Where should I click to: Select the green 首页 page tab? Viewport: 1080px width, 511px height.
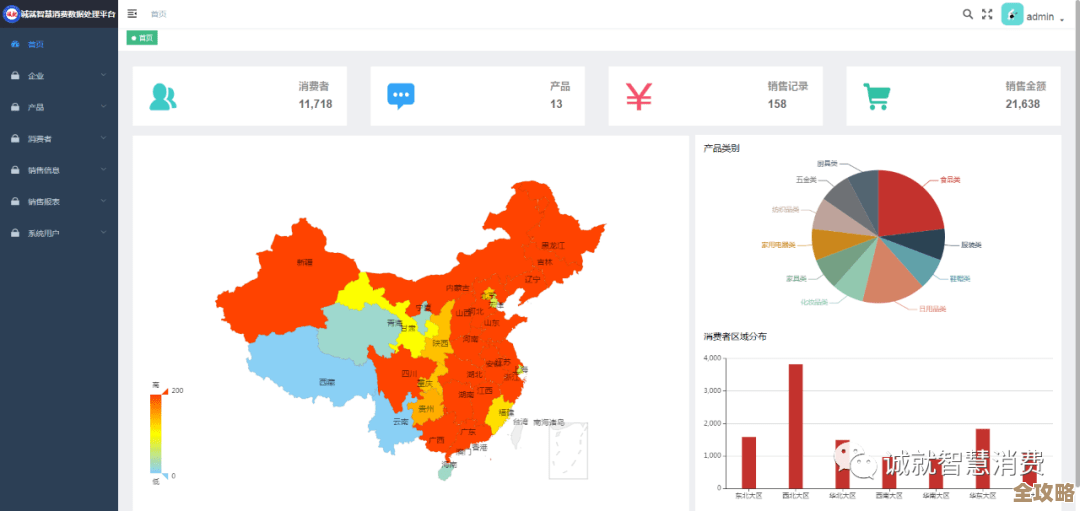(142, 38)
